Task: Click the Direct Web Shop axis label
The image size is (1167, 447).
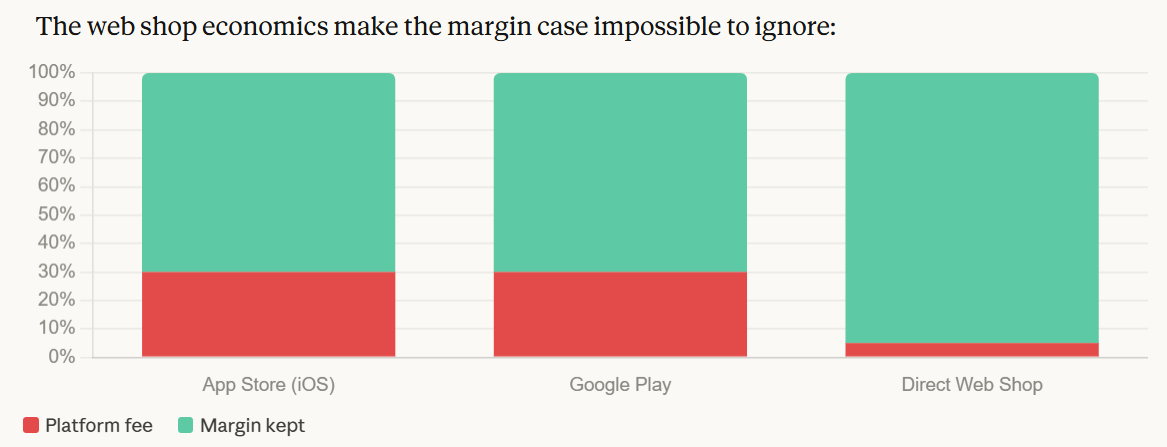Action: click(x=972, y=385)
